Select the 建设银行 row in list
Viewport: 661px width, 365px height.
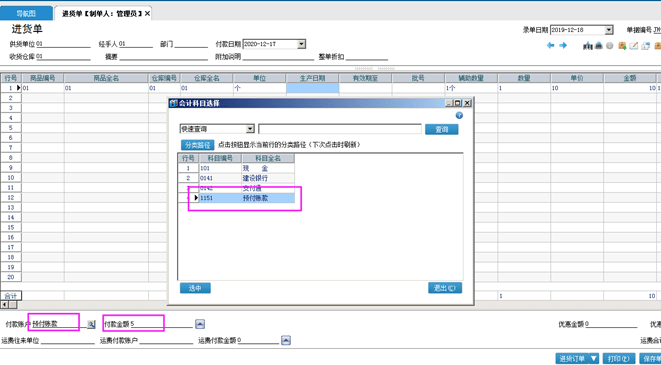pyautogui.click(x=236, y=178)
